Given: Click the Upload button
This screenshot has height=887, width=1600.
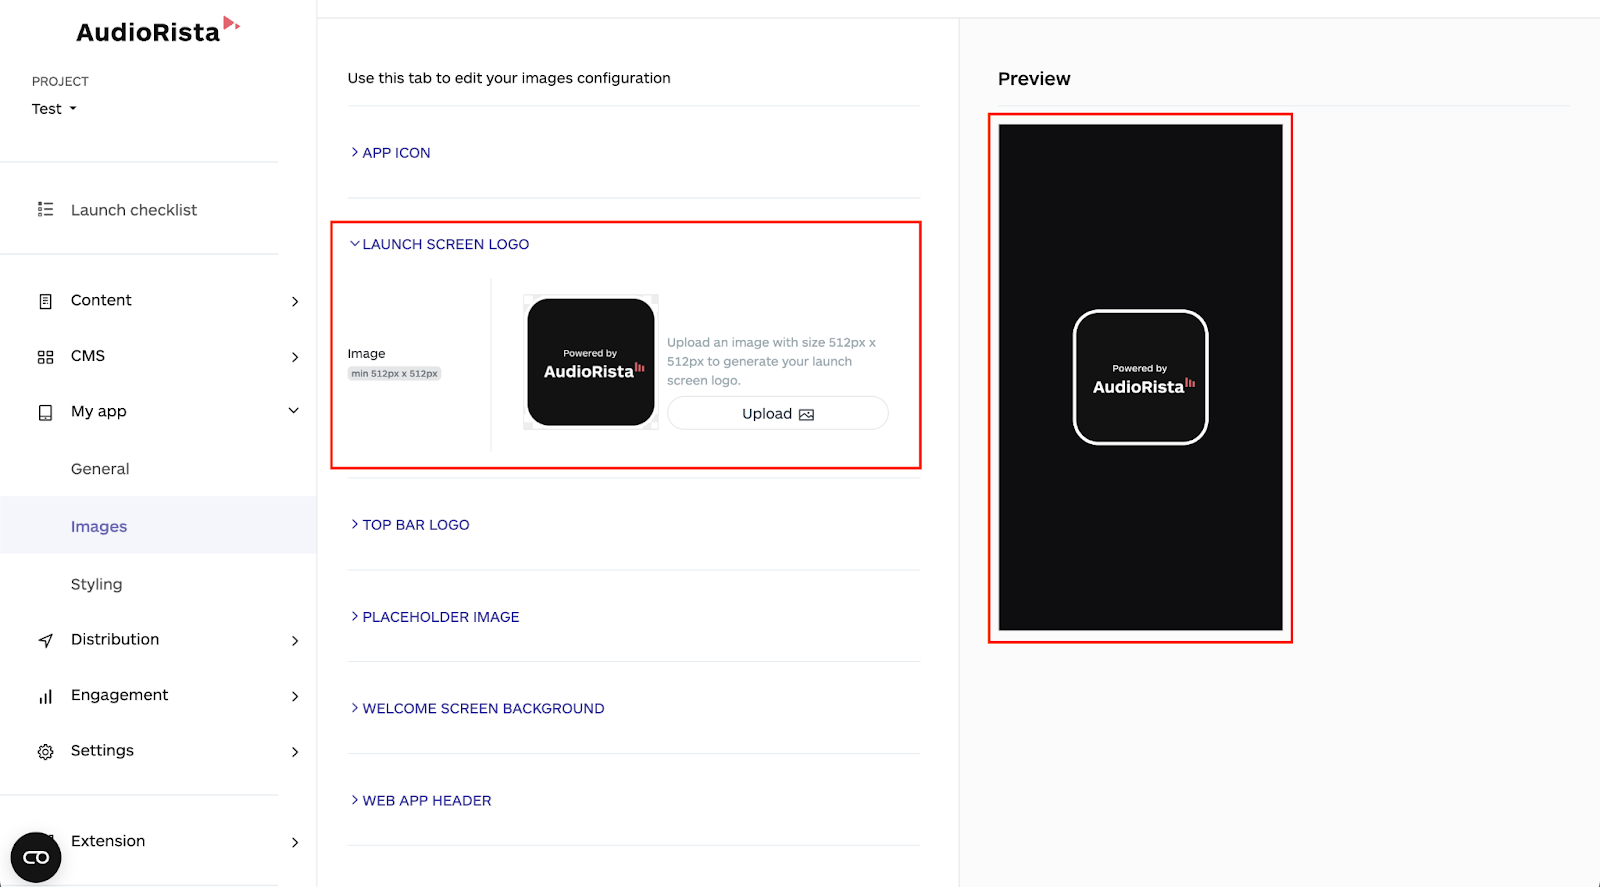Looking at the screenshot, I should (778, 413).
